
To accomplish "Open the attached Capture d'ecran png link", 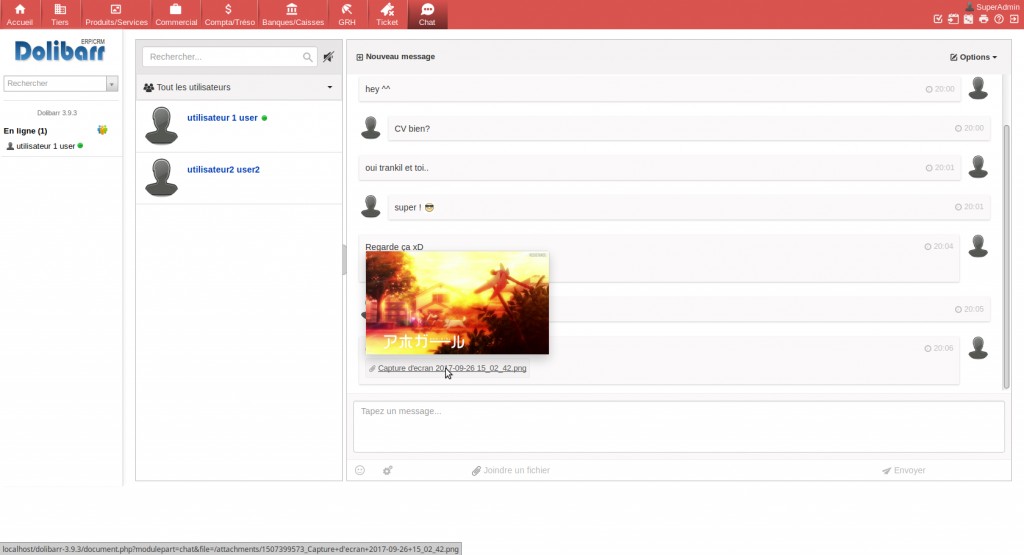I will tap(451, 368).
